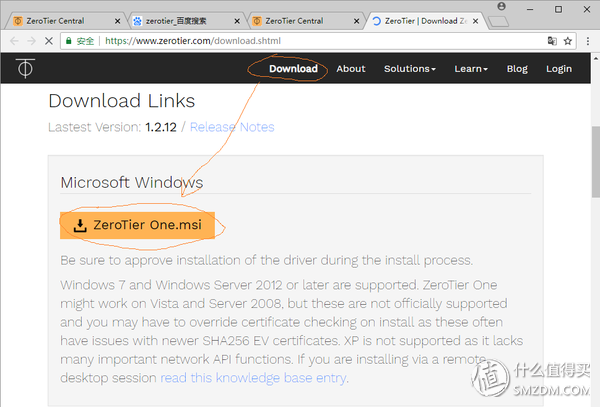Expand the Solutions dropdown menu

[x=410, y=68]
